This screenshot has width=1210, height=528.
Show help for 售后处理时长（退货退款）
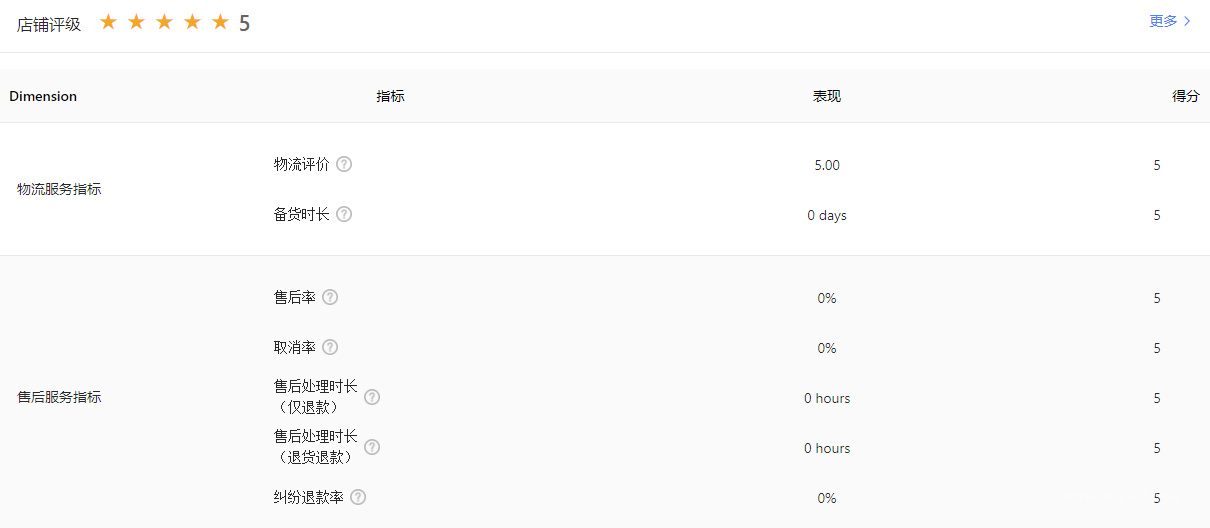point(372,447)
